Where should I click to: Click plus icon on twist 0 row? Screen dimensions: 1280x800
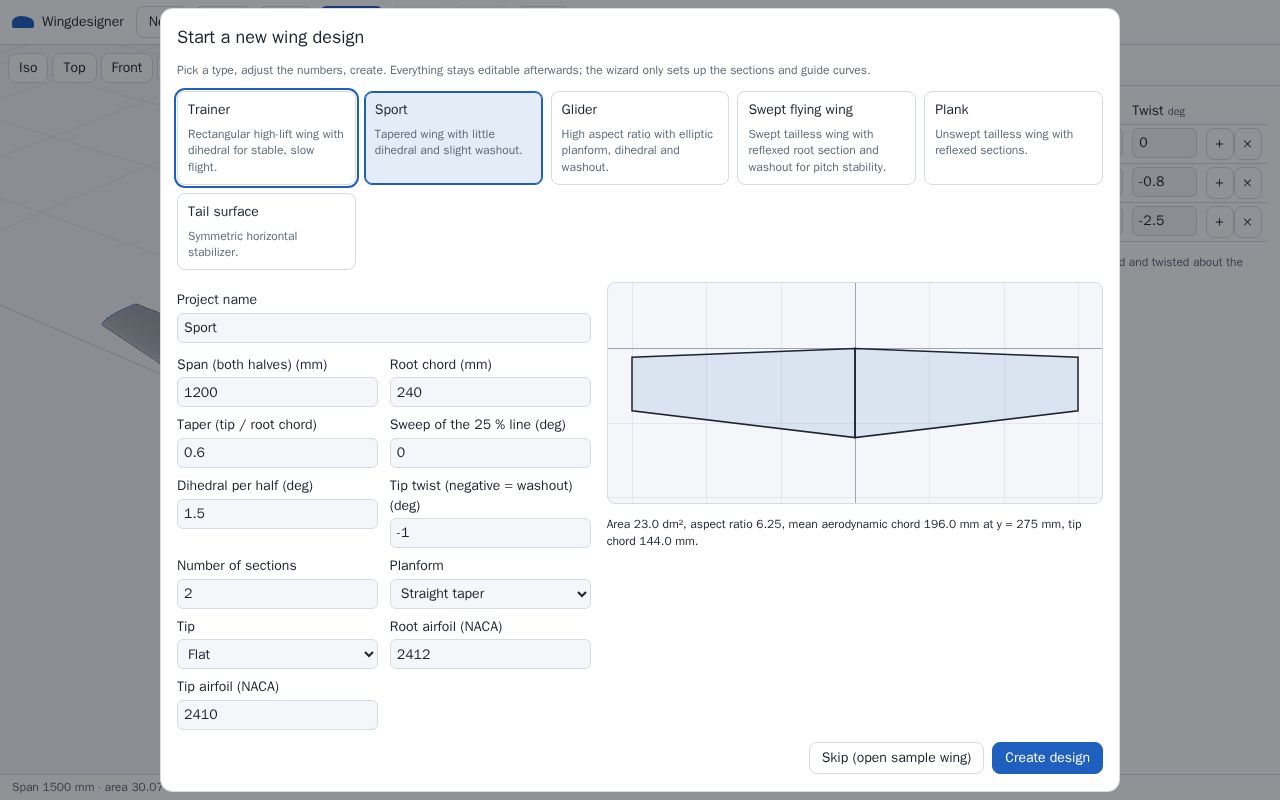pyautogui.click(x=1219, y=143)
